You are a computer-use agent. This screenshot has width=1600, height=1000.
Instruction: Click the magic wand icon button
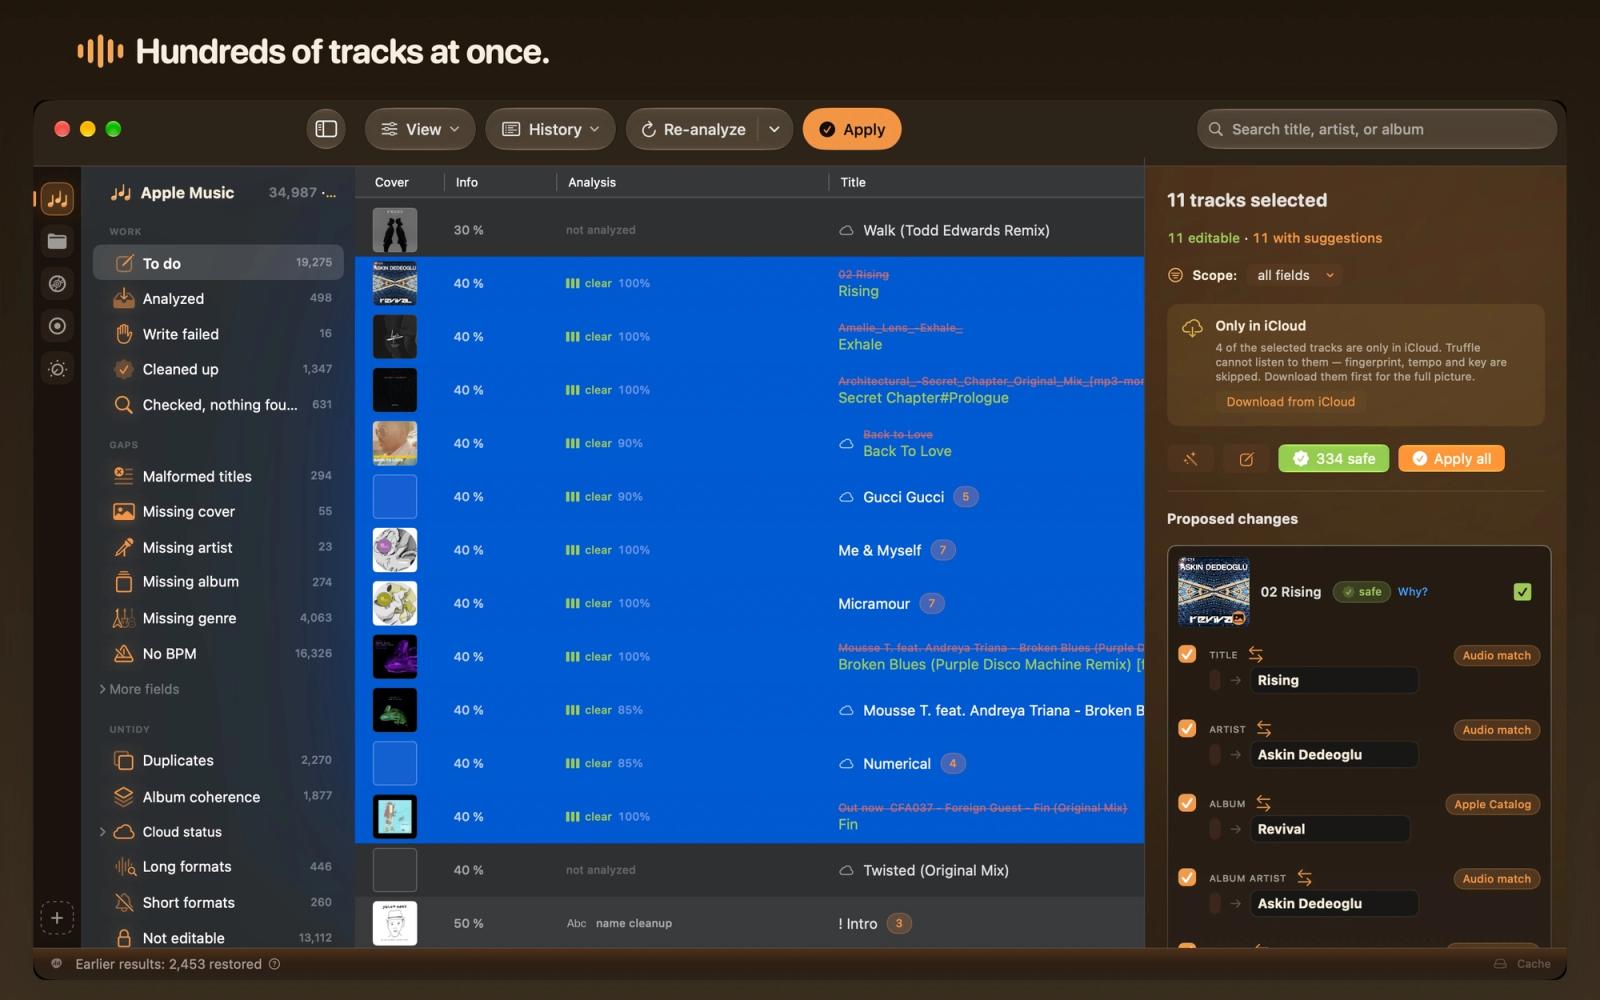point(1190,459)
